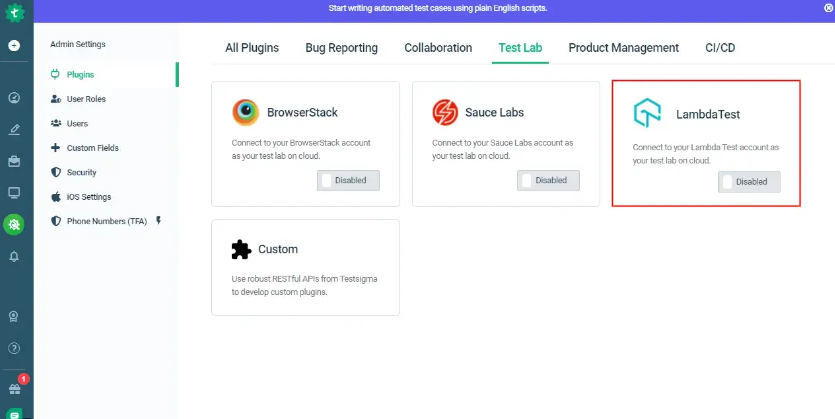The image size is (835, 419).
Task: Click the Custom plugin card title
Action: click(278, 249)
